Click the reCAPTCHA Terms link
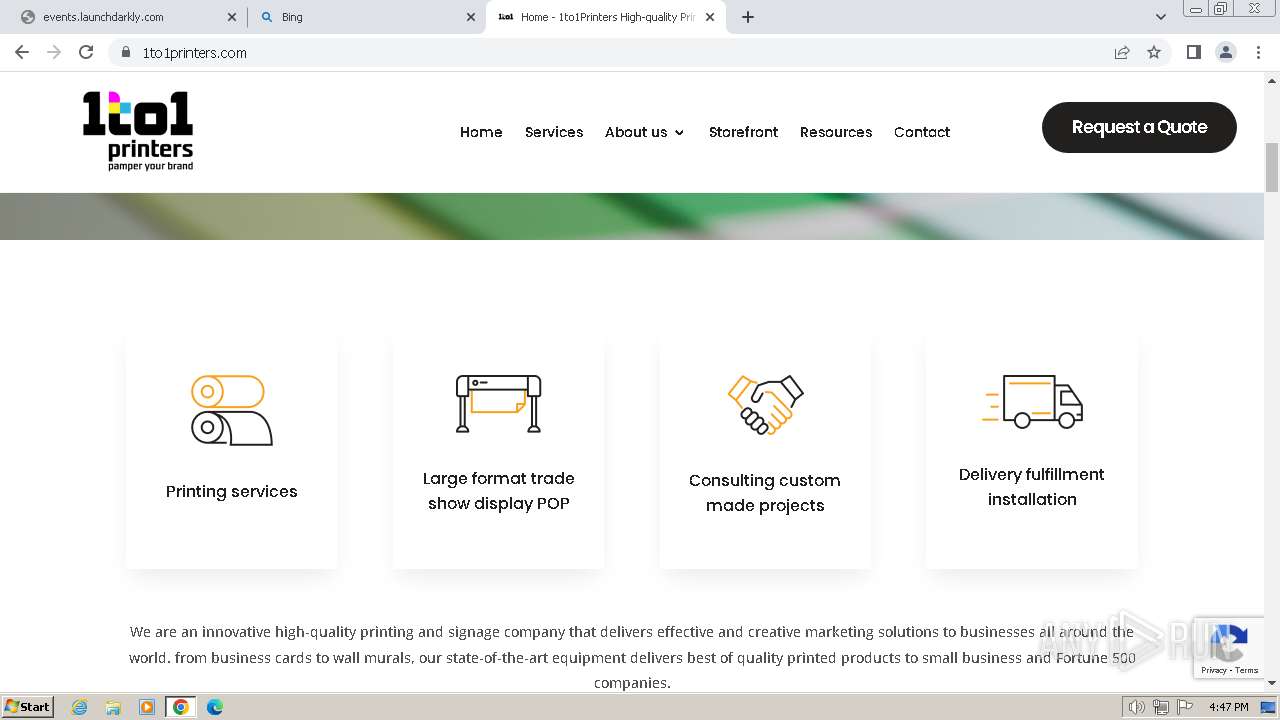 click(1247, 670)
